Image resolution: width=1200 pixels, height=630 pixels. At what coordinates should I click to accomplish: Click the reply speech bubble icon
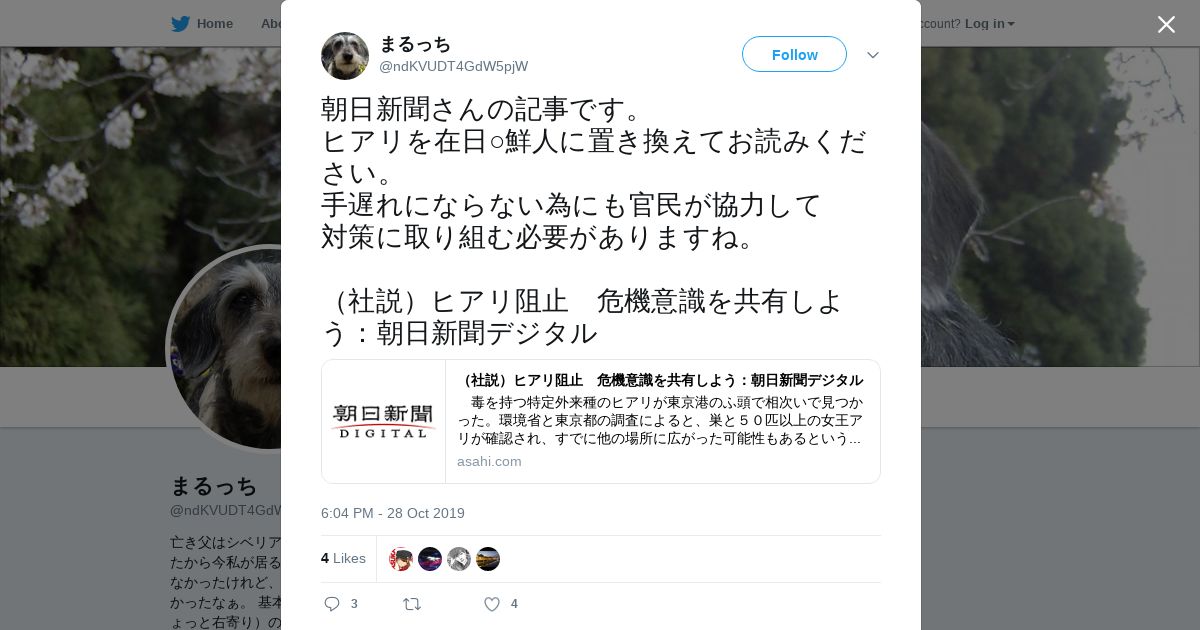(332, 604)
